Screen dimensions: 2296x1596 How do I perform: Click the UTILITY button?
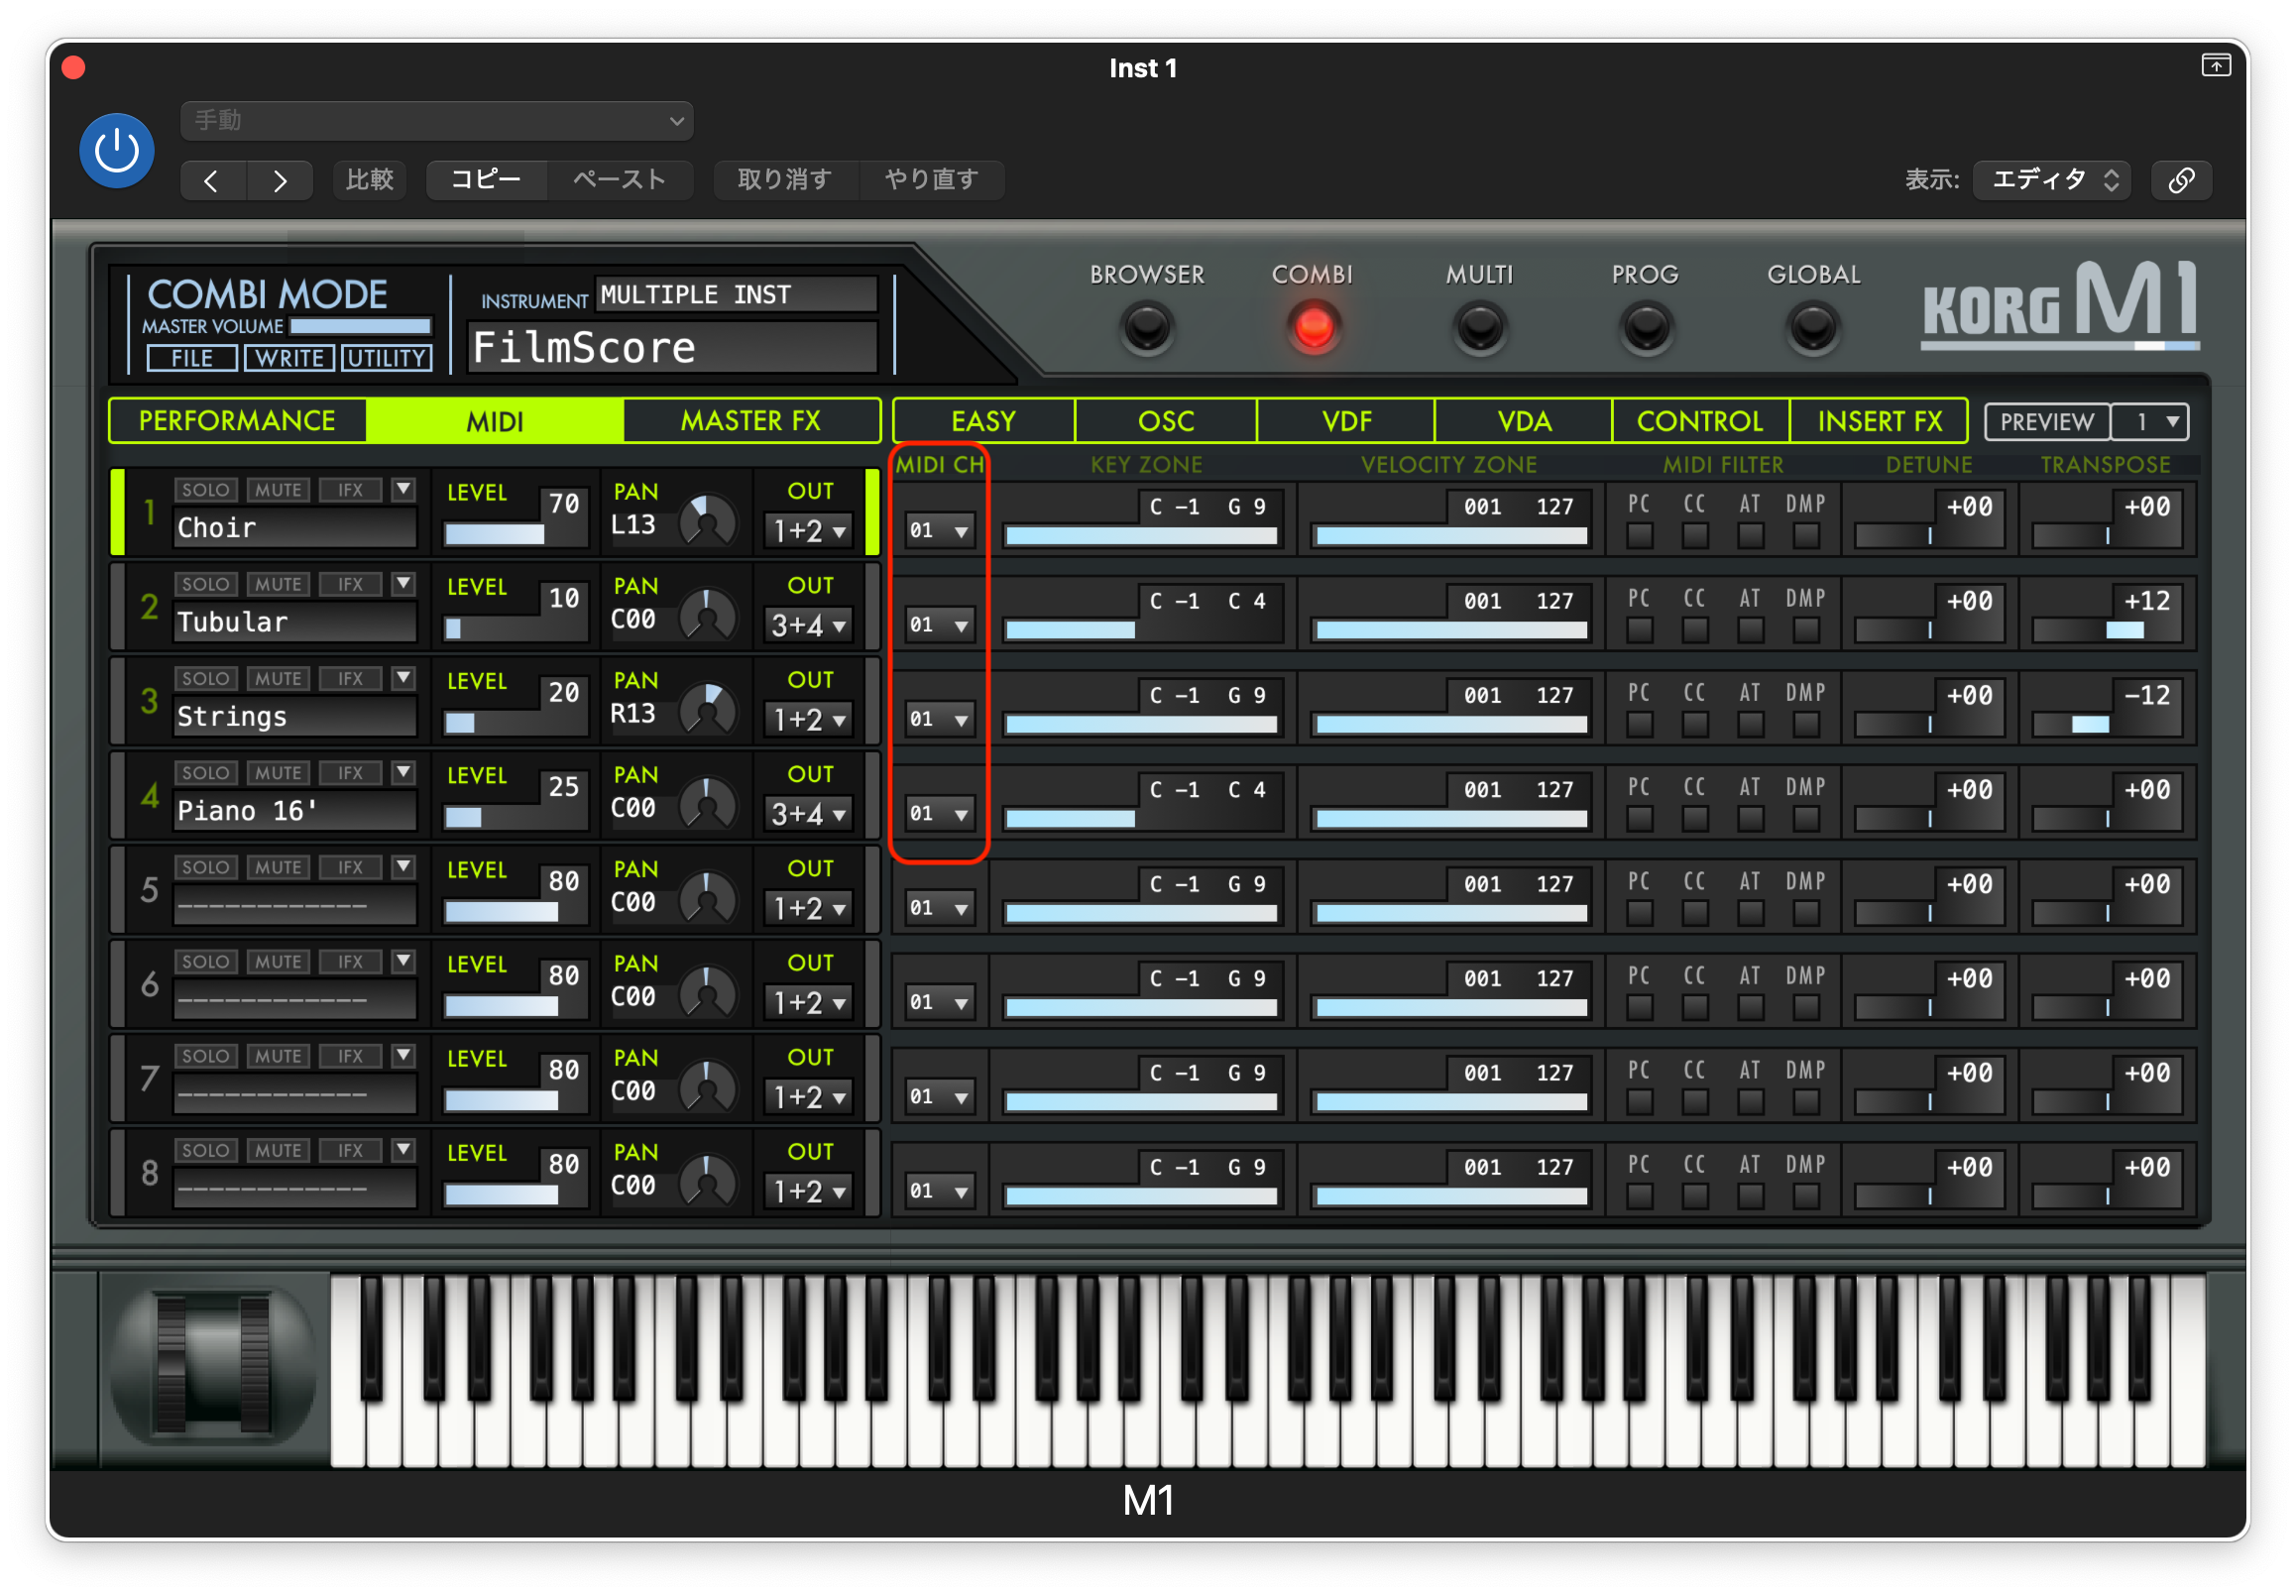coord(387,358)
